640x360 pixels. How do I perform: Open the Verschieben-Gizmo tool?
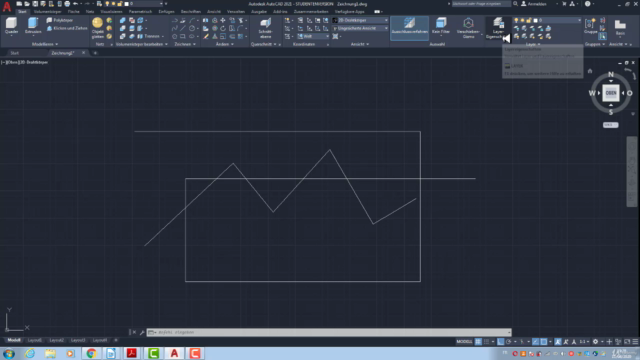pos(468,28)
